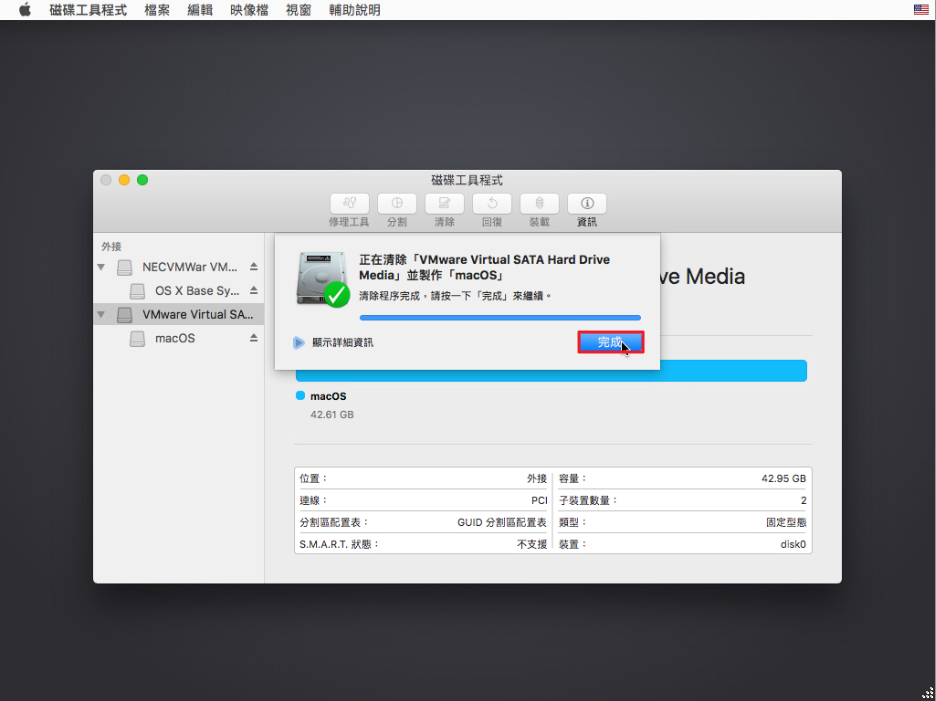936x701 pixels.
Task: Click the 完成 button
Action: point(611,342)
